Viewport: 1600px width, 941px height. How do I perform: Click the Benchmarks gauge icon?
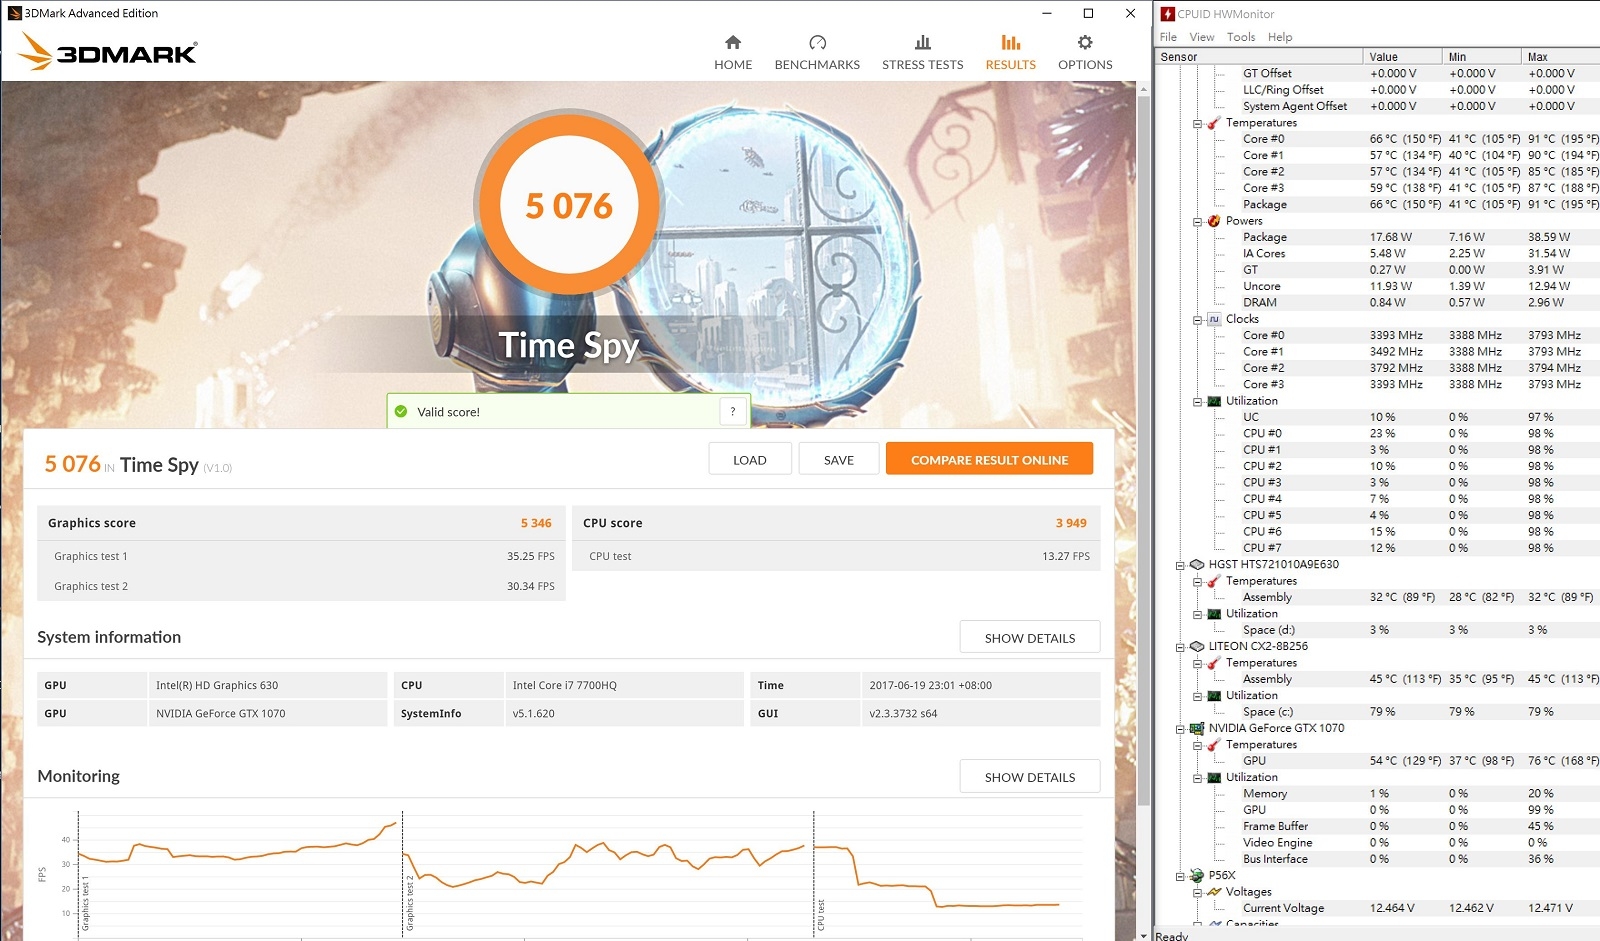click(817, 42)
